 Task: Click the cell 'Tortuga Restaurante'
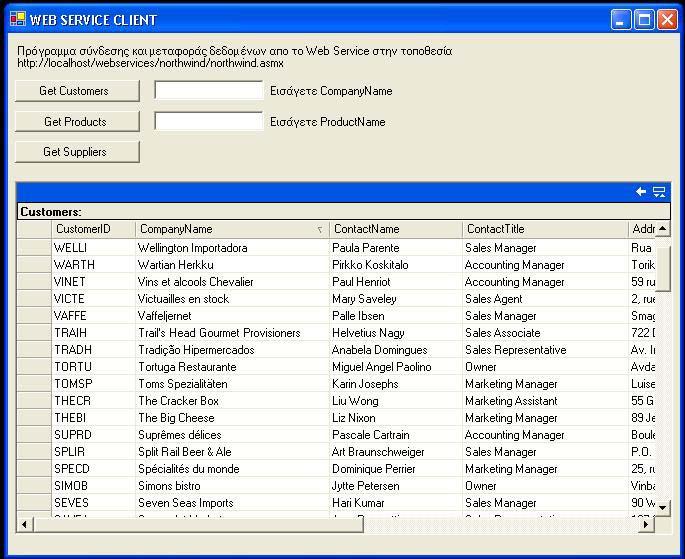[x=232, y=367]
